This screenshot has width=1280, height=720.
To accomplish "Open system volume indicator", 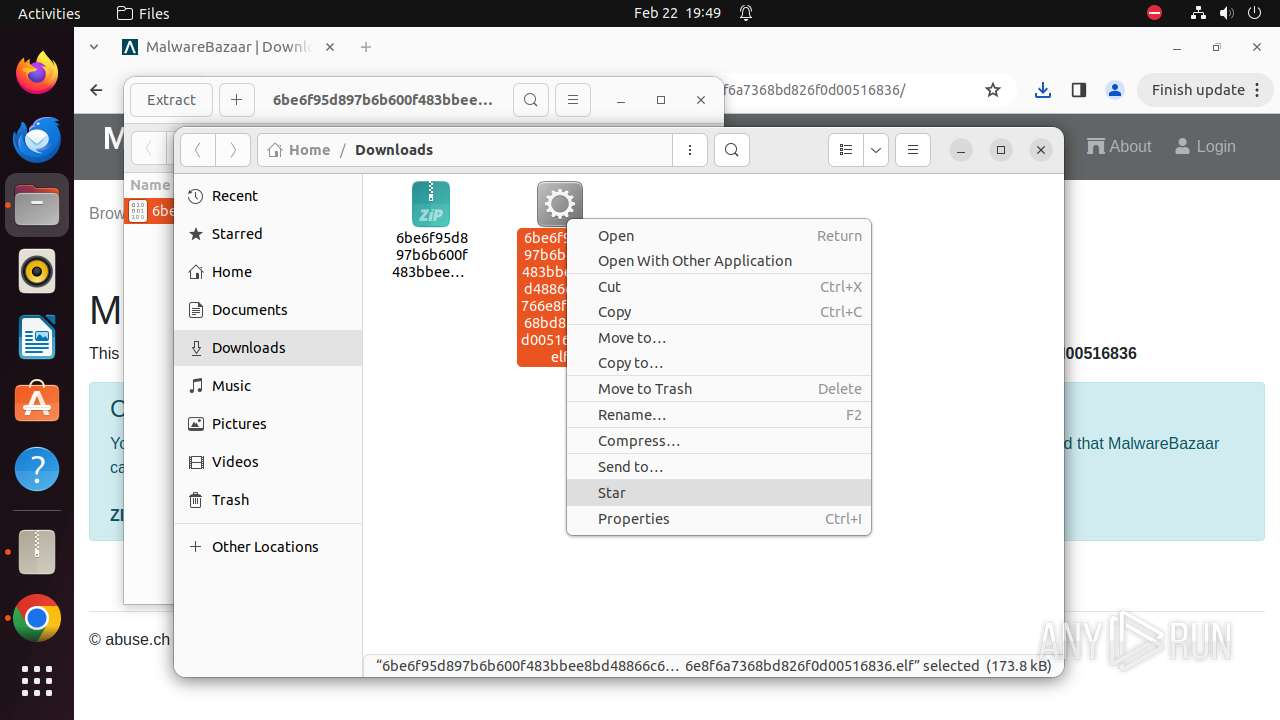I will click(x=1225, y=14).
